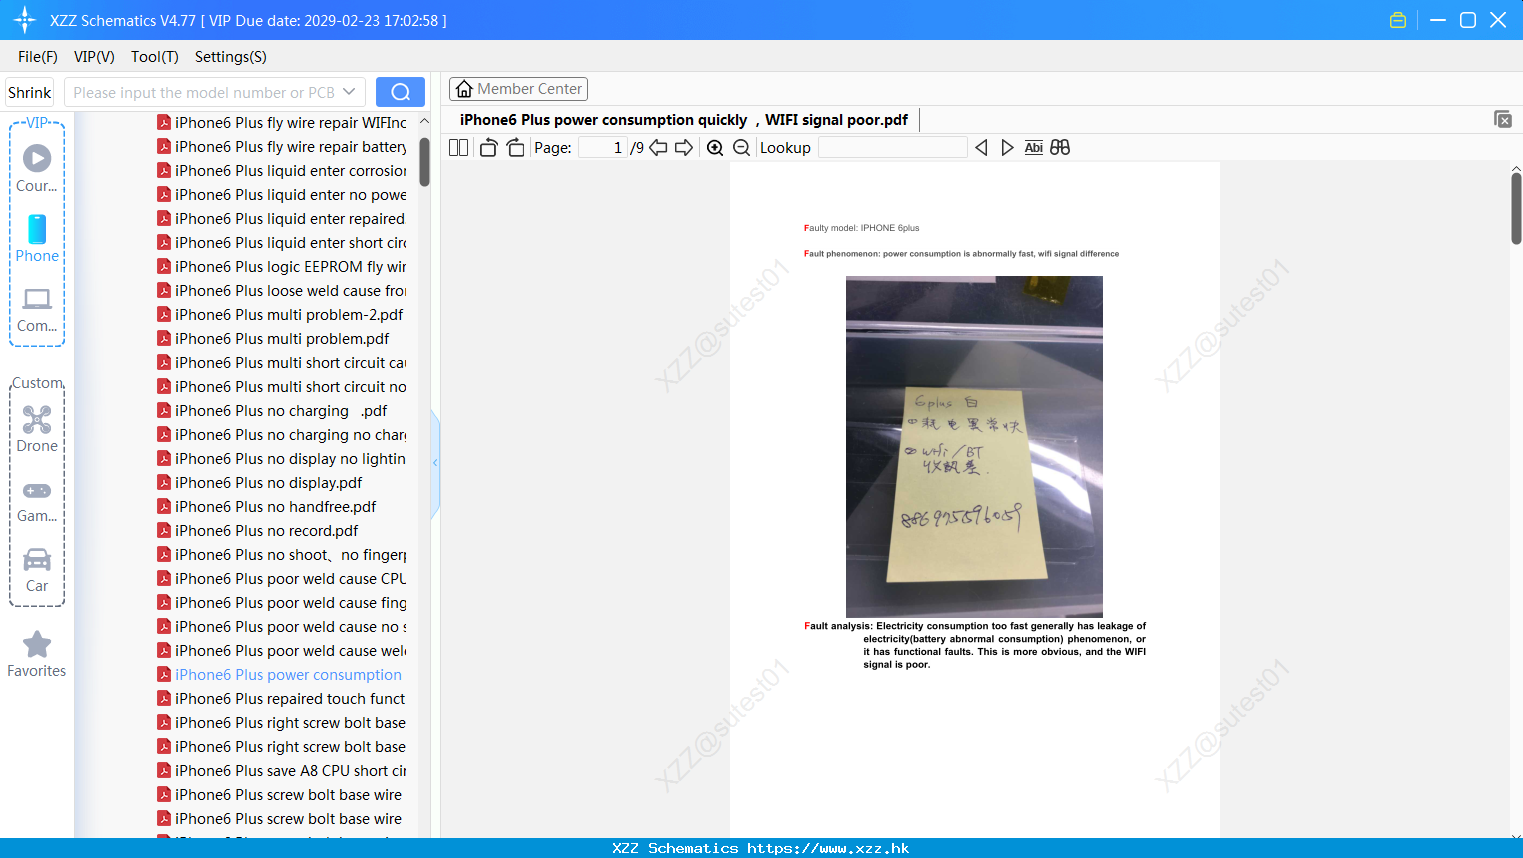Image resolution: width=1523 pixels, height=858 pixels.
Task: Toggle the two-page view layout icon
Action: pos(459,148)
